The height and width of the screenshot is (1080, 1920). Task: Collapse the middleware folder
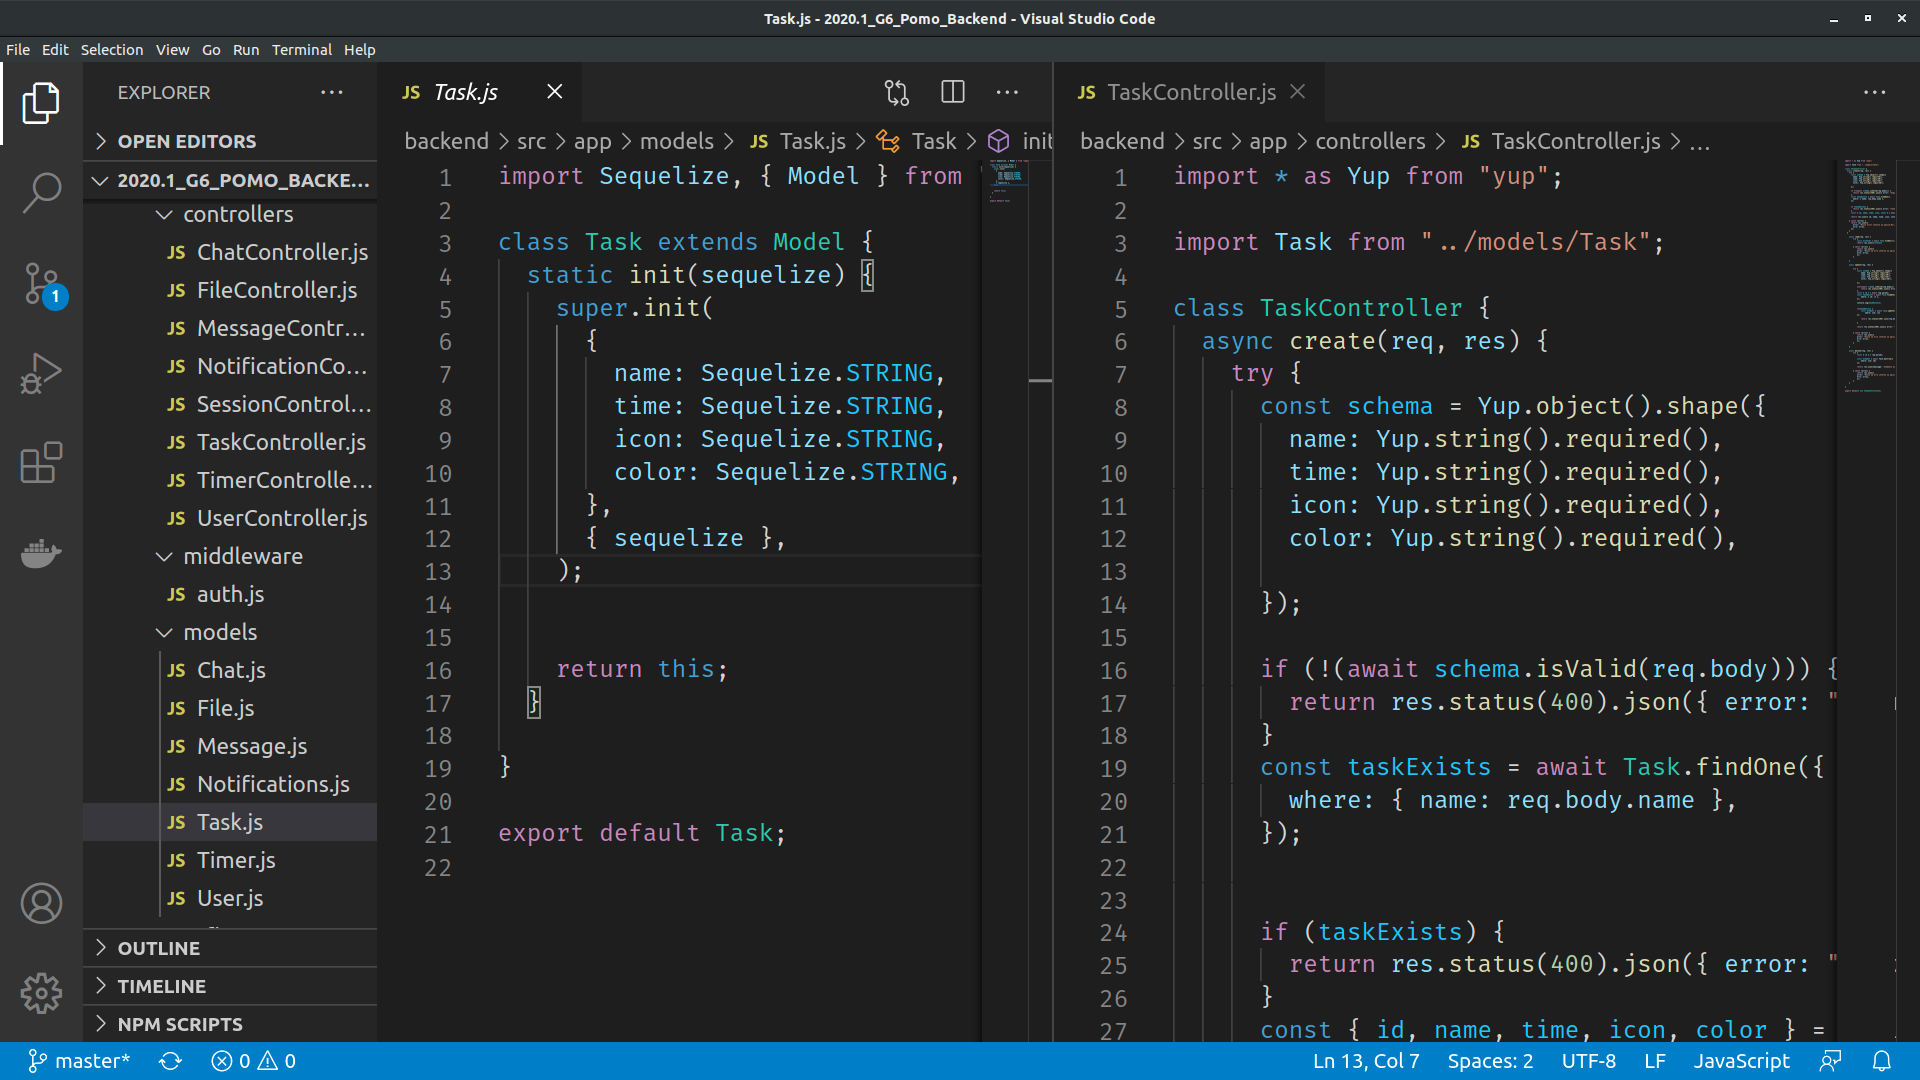tap(230, 556)
